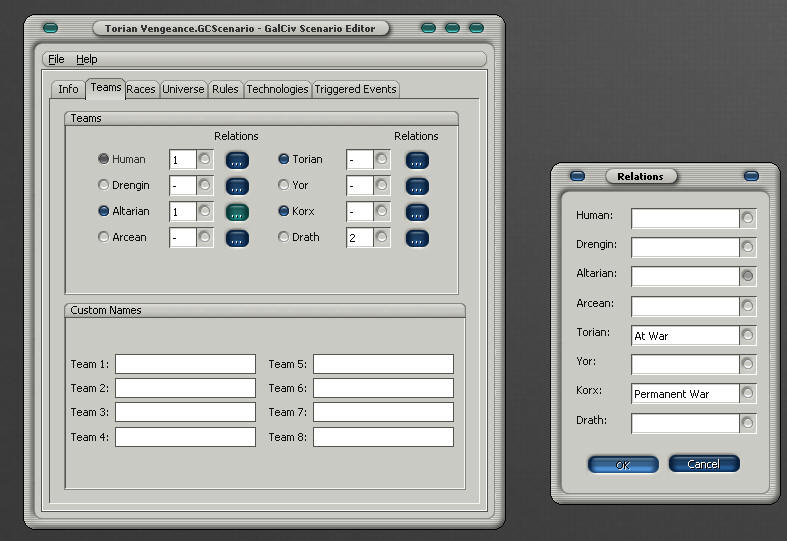Image resolution: width=787 pixels, height=541 pixels.
Task: Click the Team 8 custom name field
Action: pos(383,437)
